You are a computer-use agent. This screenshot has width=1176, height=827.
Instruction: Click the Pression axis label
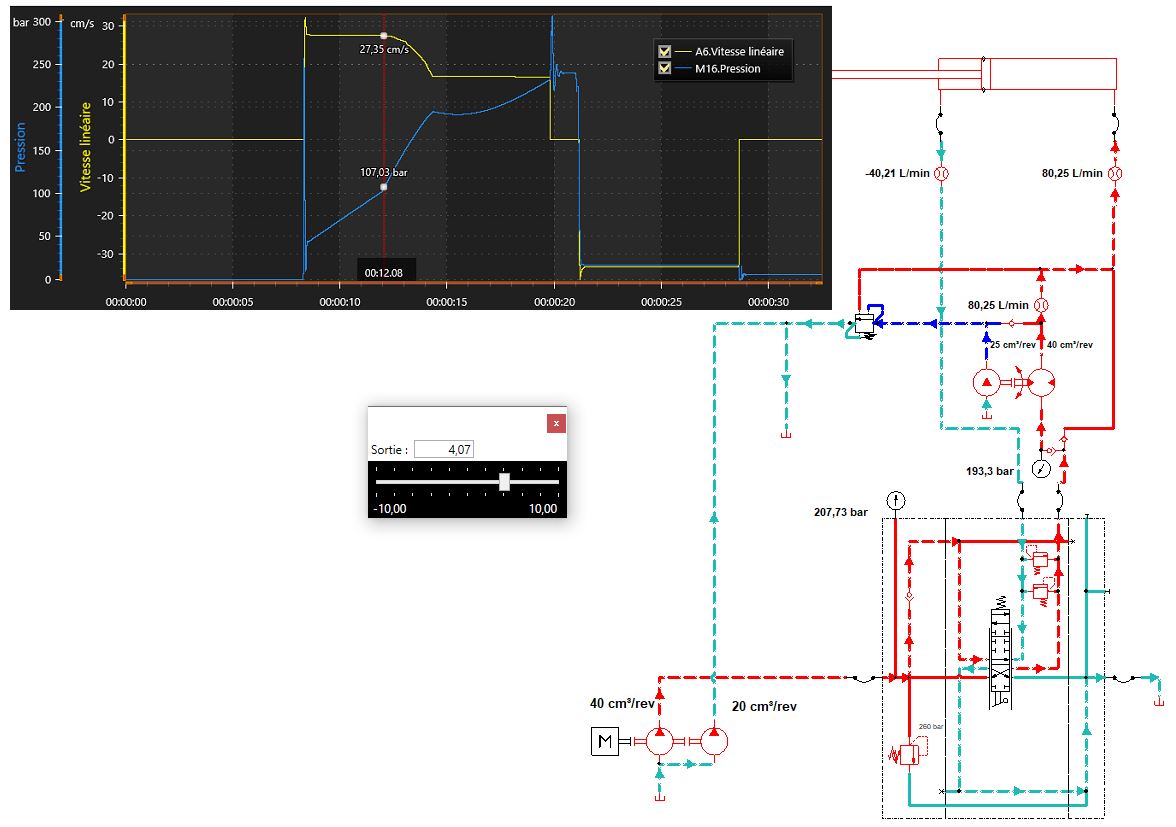pyautogui.click(x=20, y=148)
